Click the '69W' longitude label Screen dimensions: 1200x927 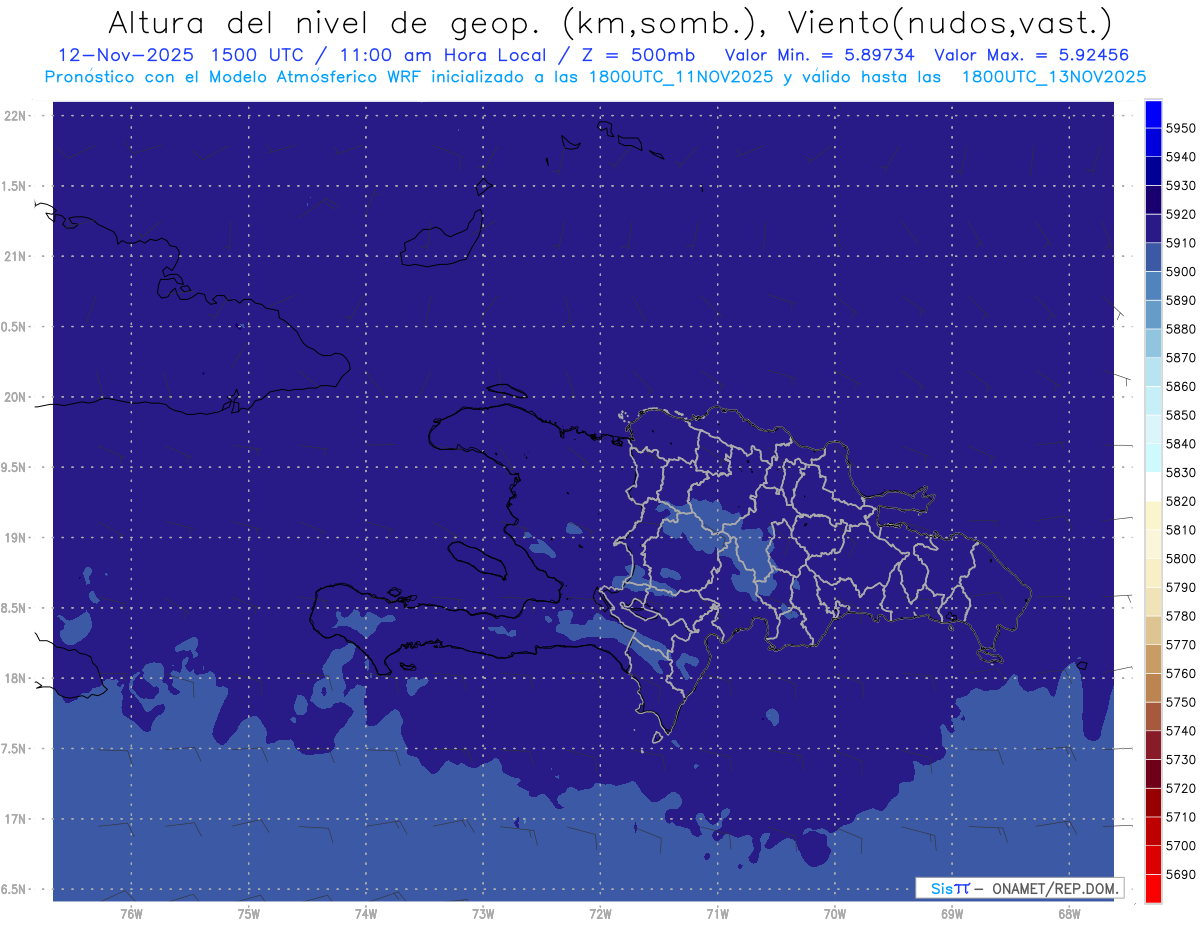coord(952,914)
